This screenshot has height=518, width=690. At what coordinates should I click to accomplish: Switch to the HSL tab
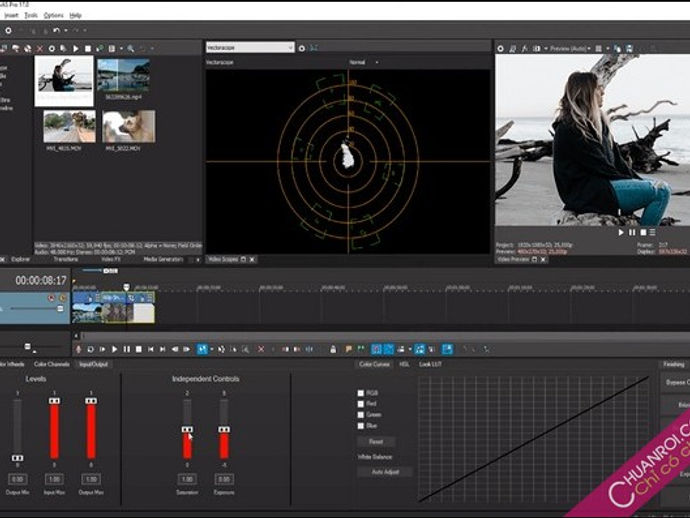[x=404, y=364]
